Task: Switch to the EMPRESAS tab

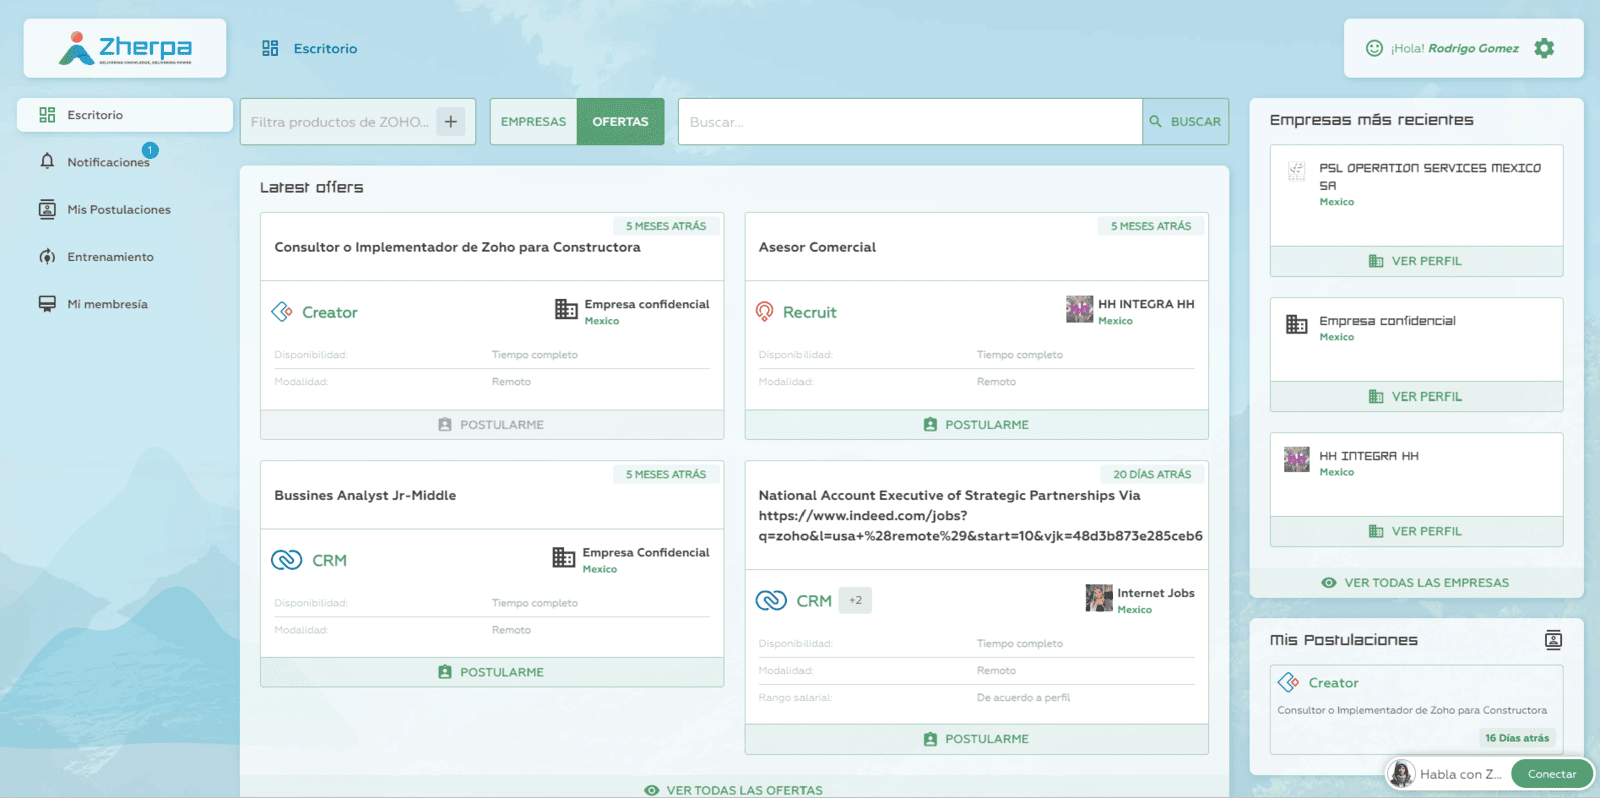Action: (x=533, y=122)
